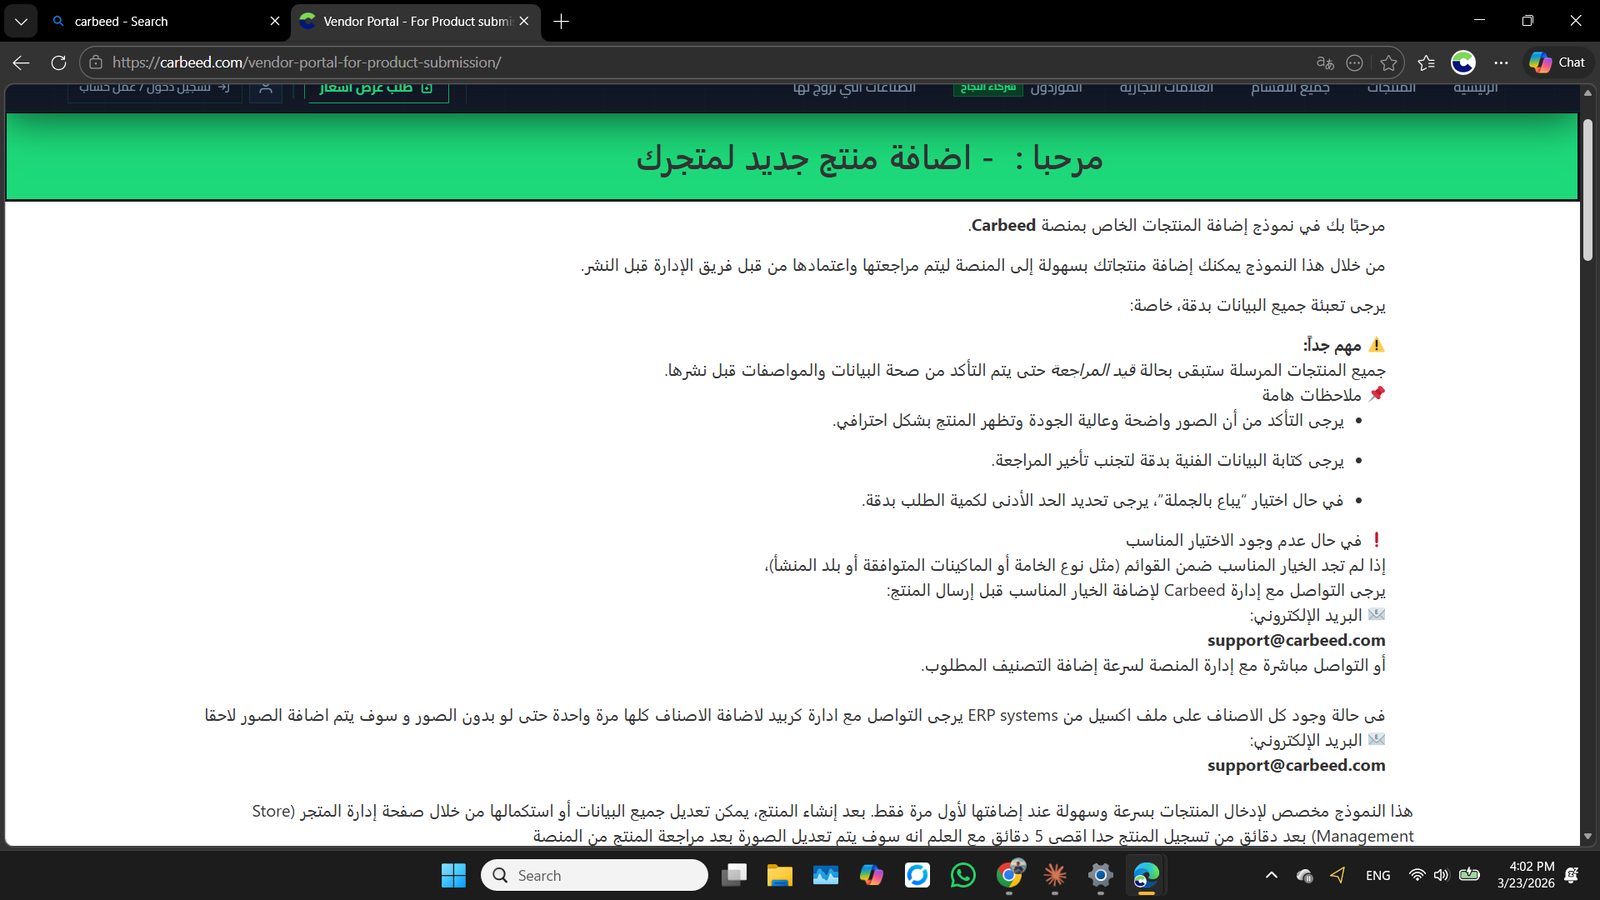The width and height of the screenshot is (1600, 900).
Task: Show hidden system tray icons
Action: (1271, 875)
